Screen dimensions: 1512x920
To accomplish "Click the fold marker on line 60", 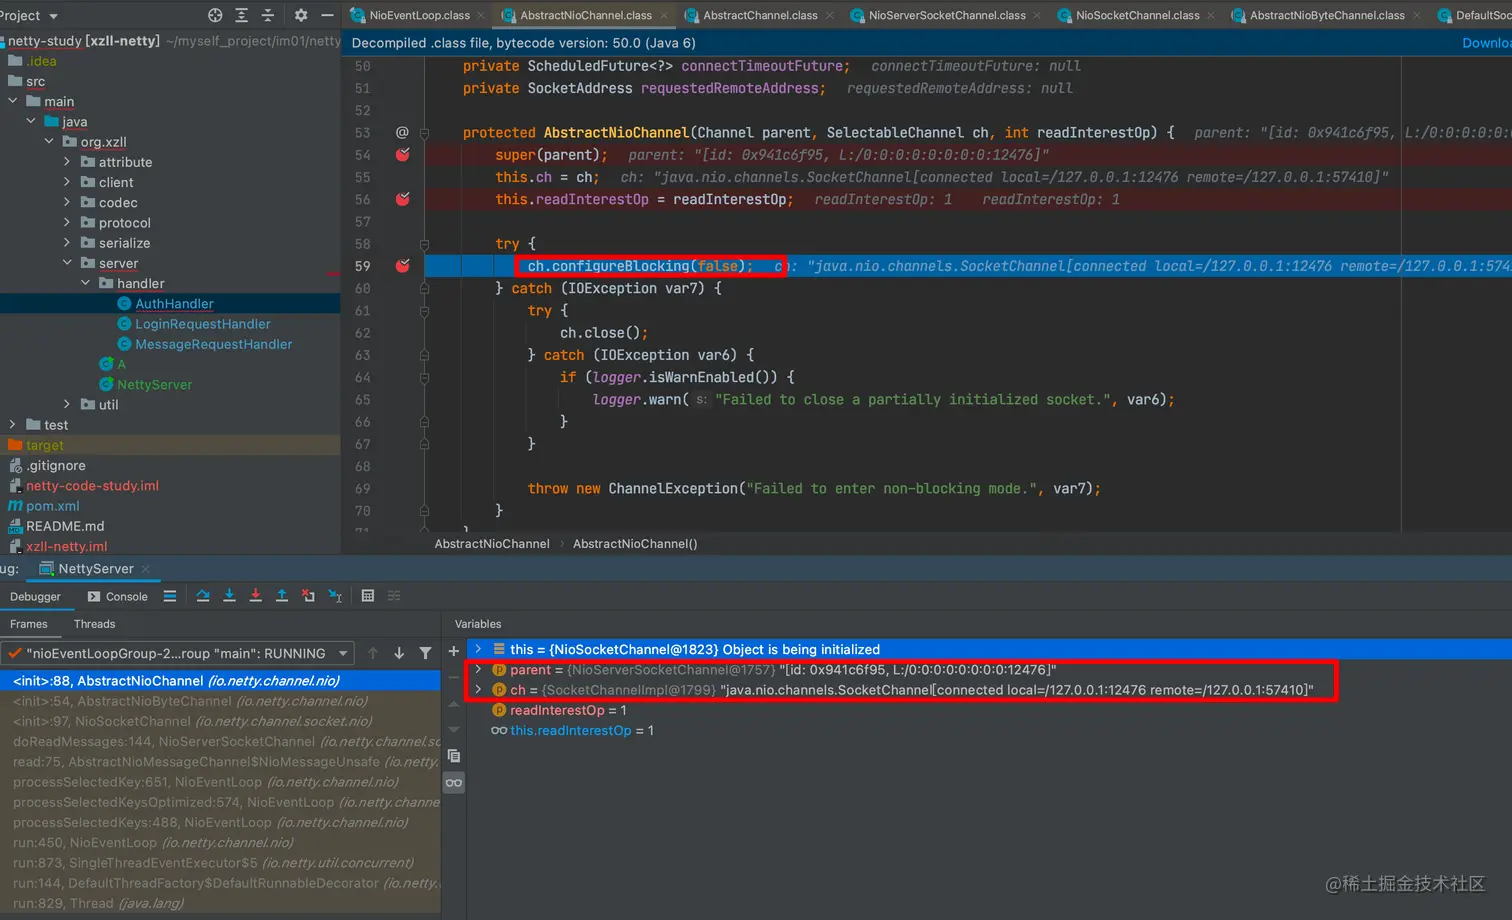I will [x=424, y=288].
